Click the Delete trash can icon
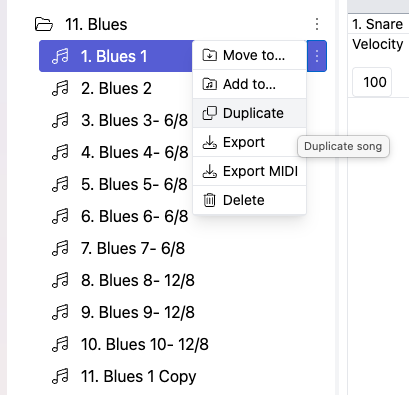Screen dimensions: 409x395 210,200
